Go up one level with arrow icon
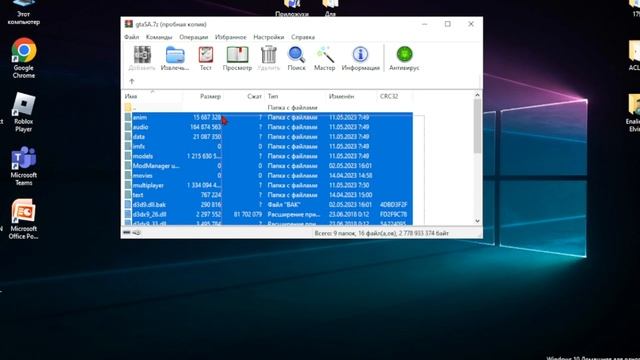Image resolution: width=640 pixels, height=360 pixels. pyautogui.click(x=132, y=81)
